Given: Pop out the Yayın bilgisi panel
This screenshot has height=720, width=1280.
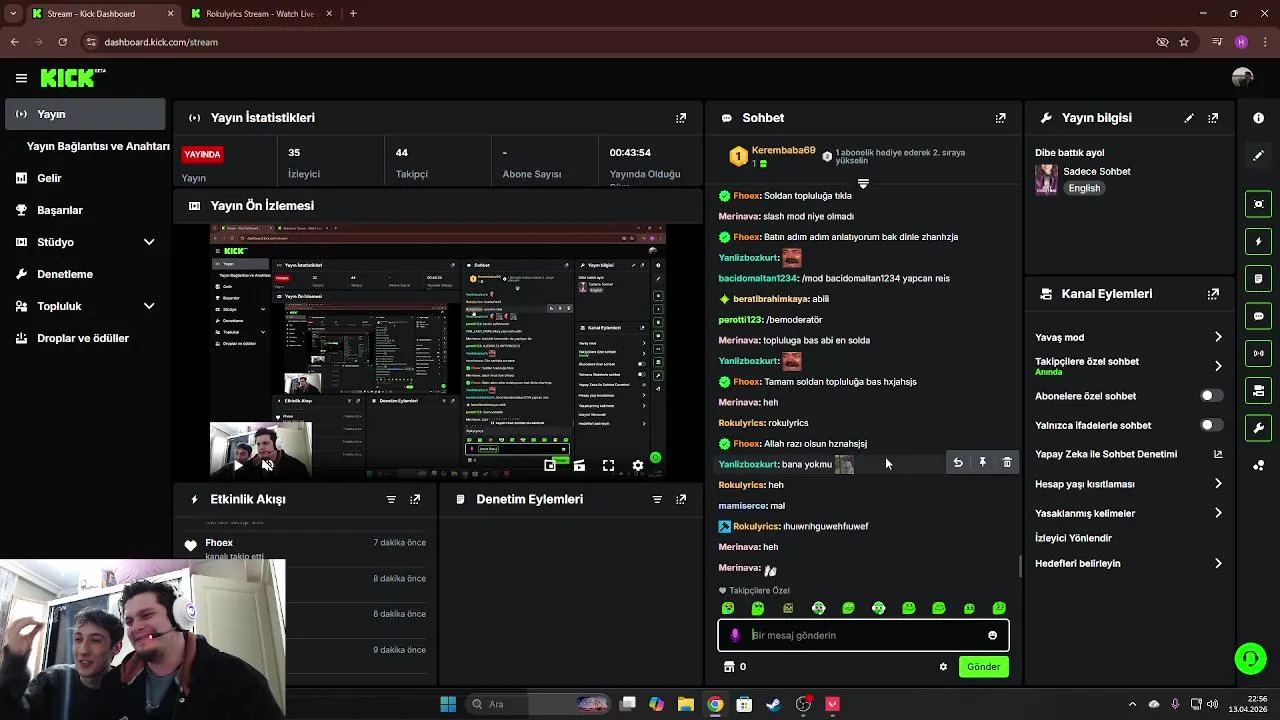Looking at the screenshot, I should [x=1213, y=118].
